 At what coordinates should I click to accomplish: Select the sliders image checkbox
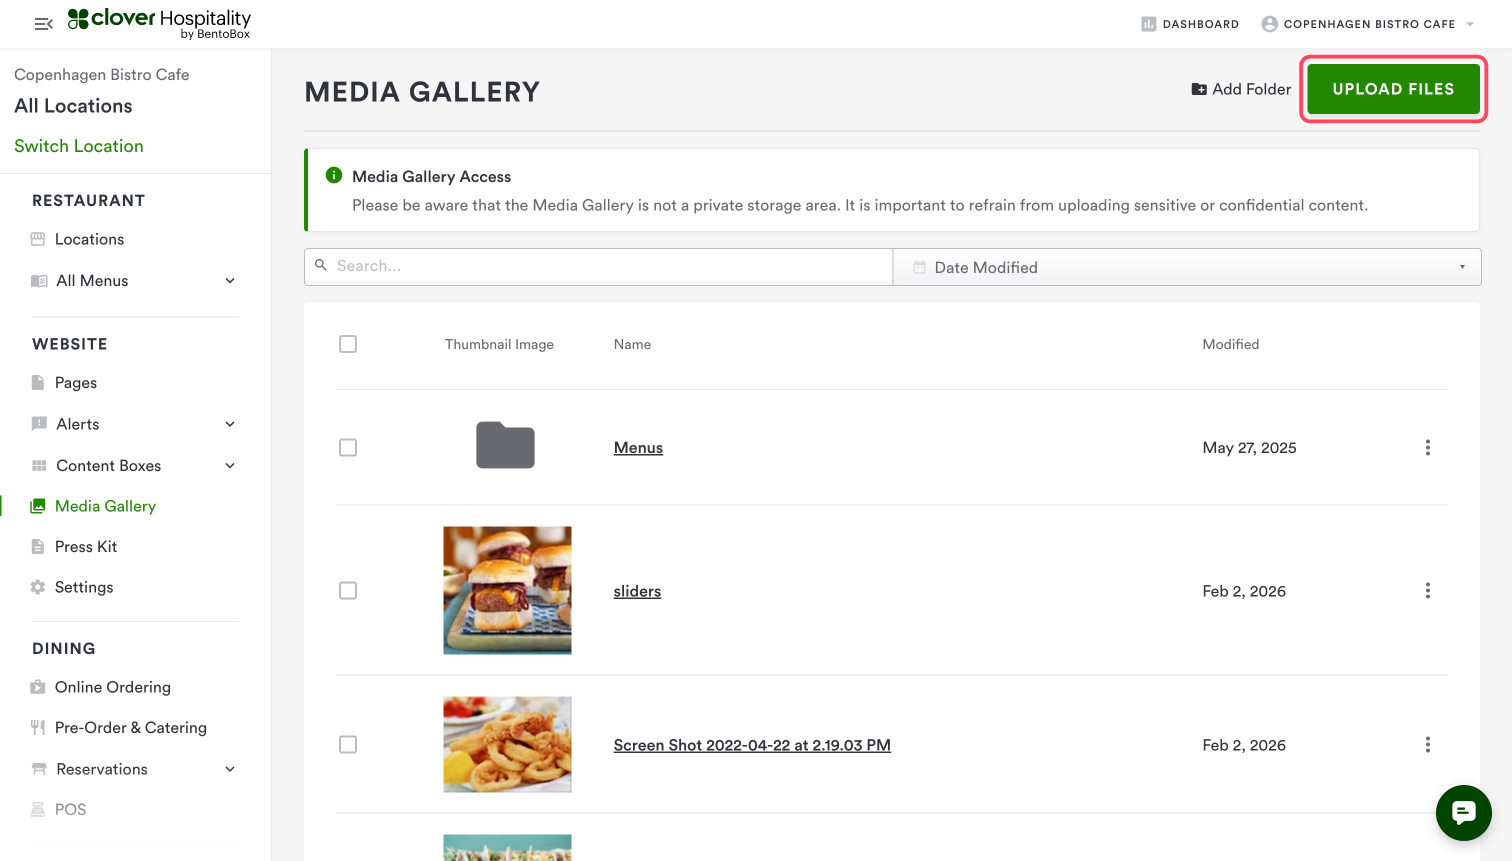(348, 591)
